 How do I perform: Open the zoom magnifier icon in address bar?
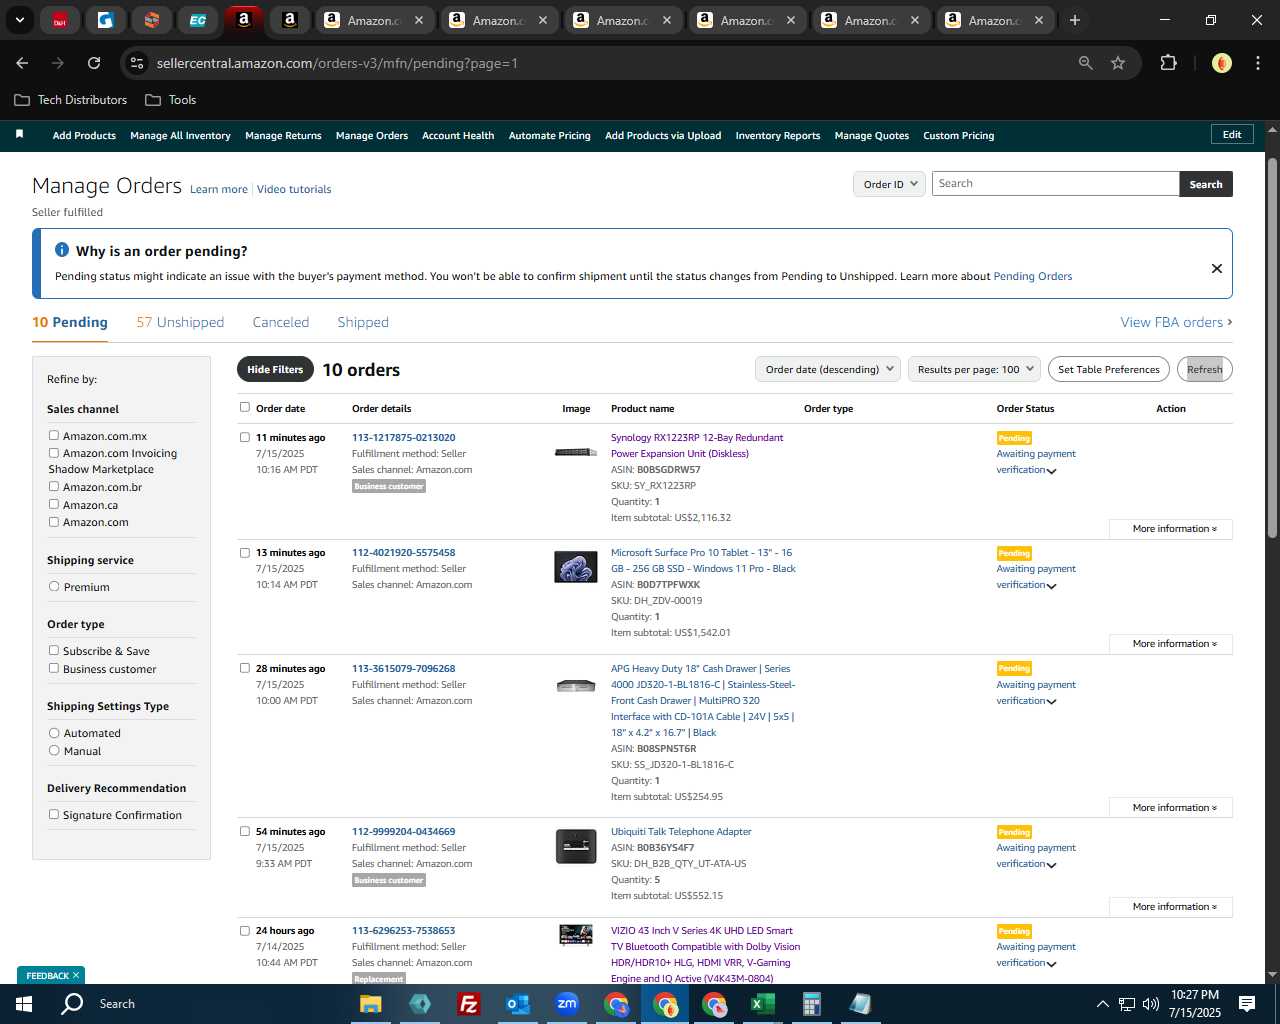tap(1086, 63)
